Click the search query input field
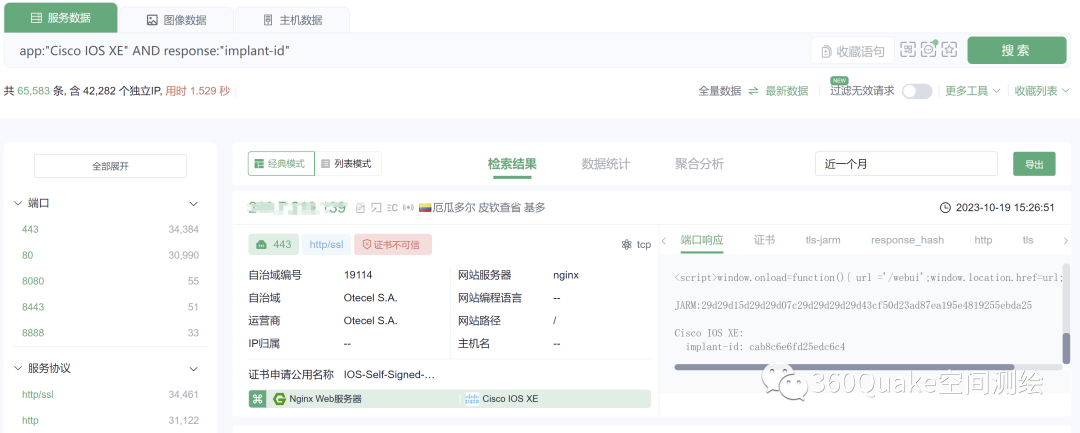 click(x=406, y=50)
